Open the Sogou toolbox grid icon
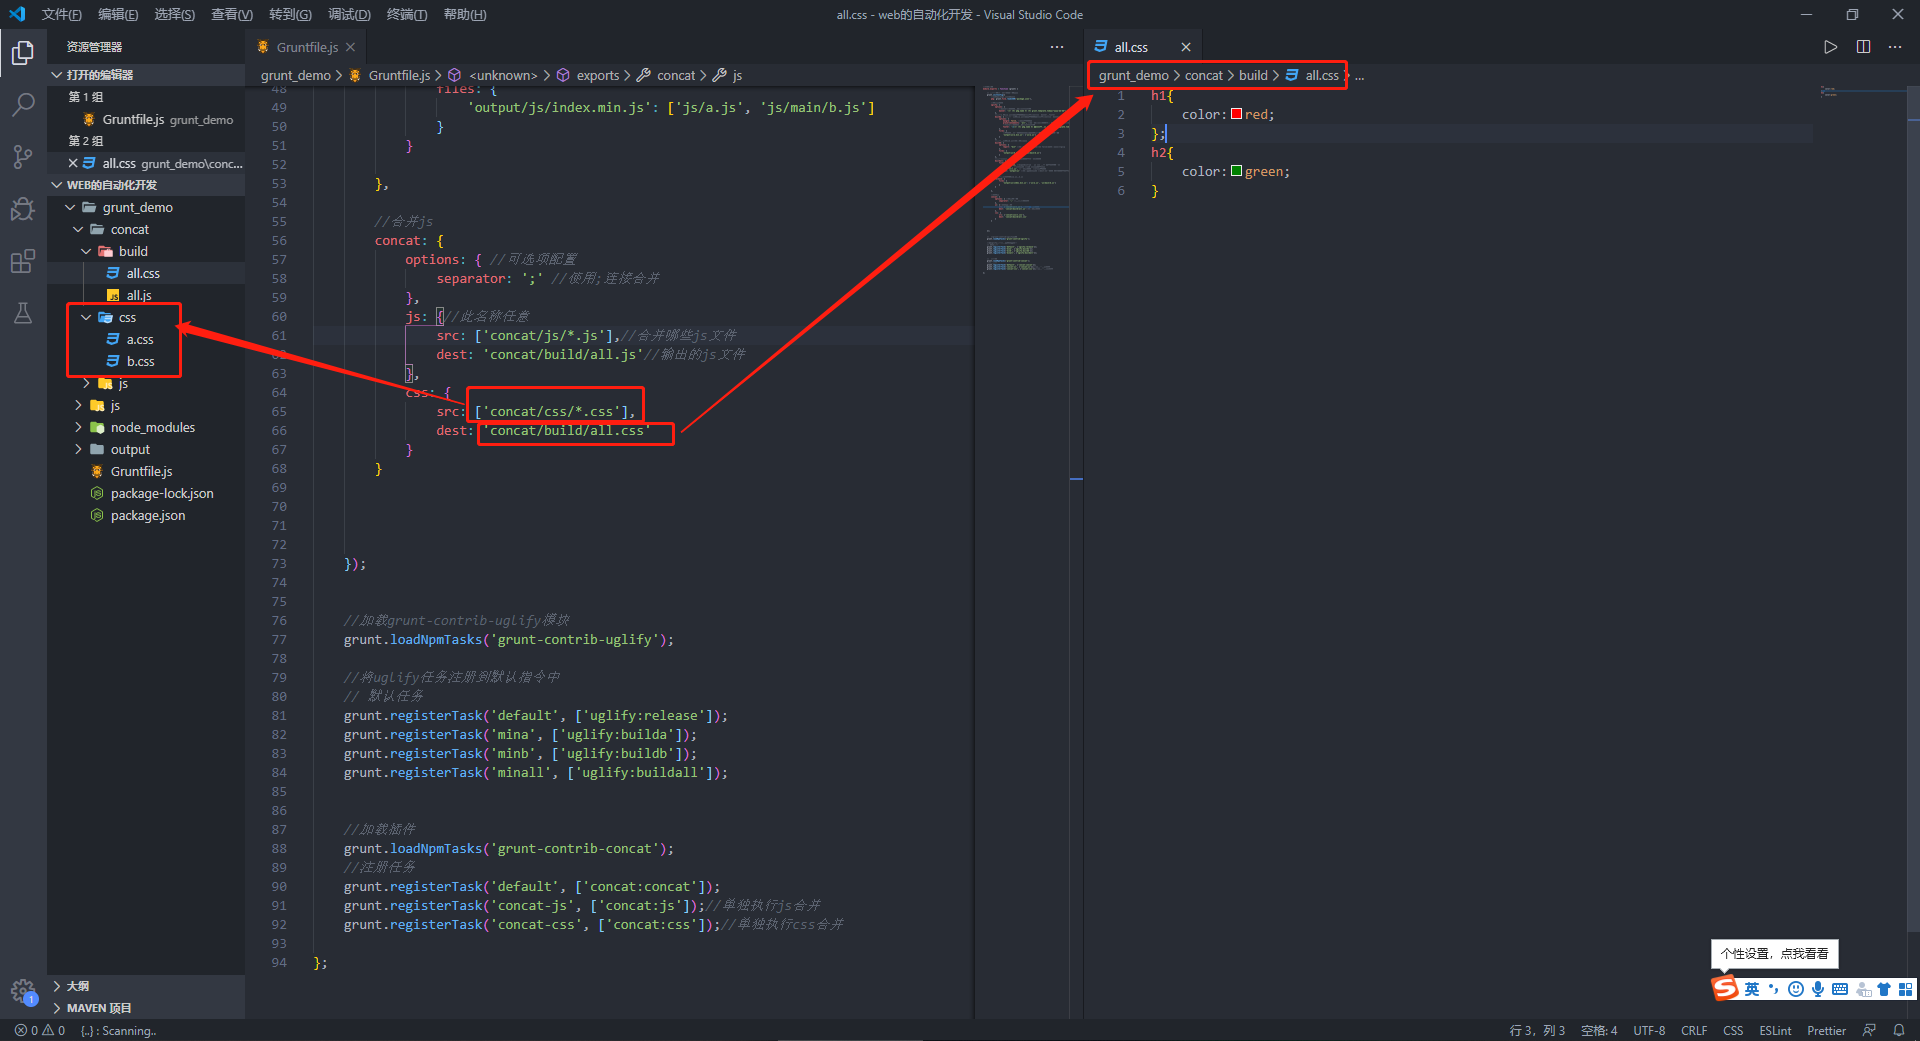Viewport: 1920px width, 1041px height. (1905, 989)
